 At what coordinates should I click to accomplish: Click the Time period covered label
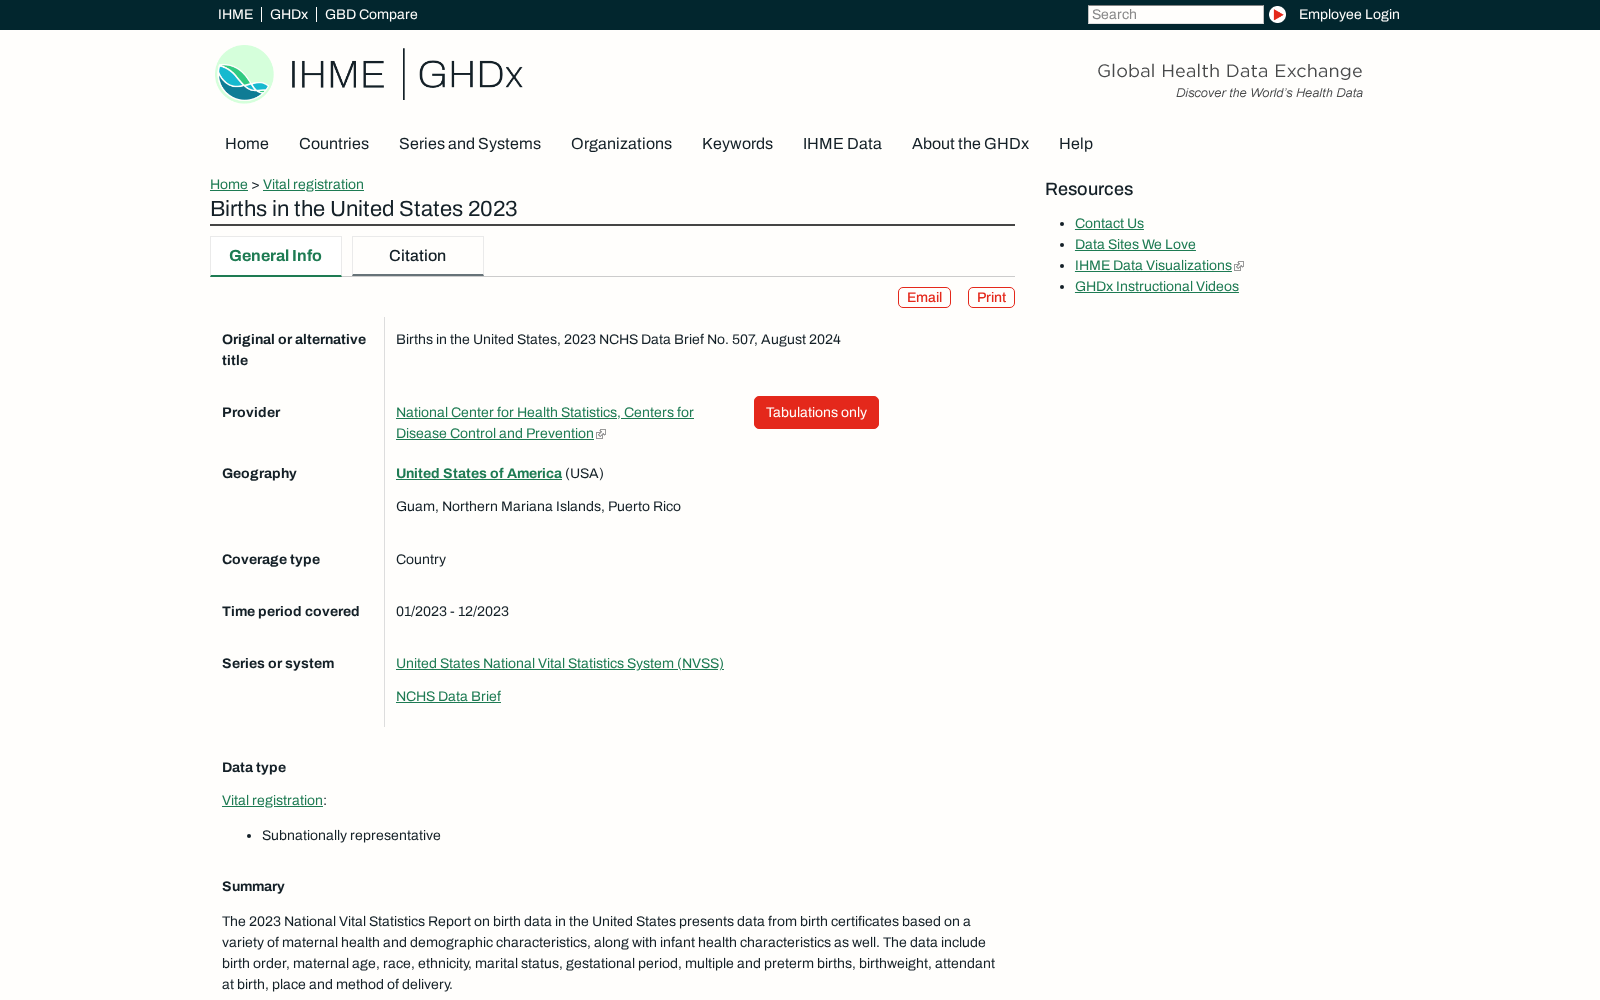click(x=291, y=612)
